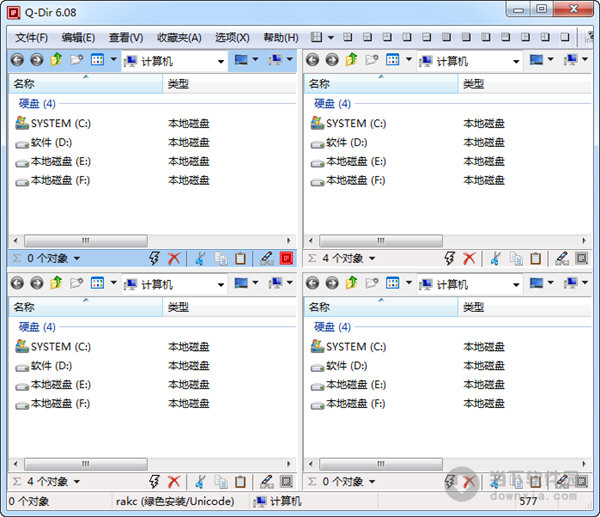Open the bottom-right pane 计算机 address combo

469,284
